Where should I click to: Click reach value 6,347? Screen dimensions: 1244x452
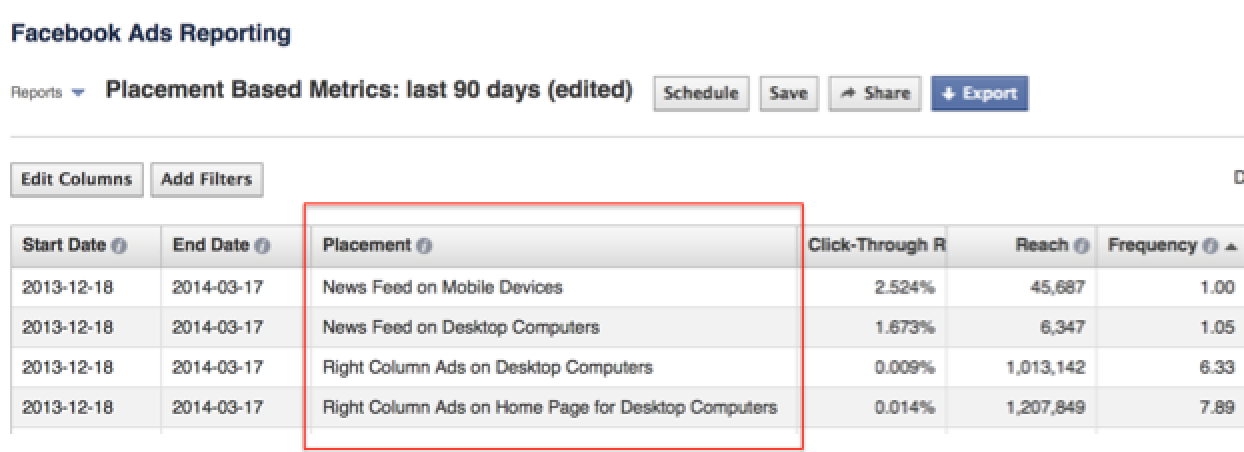(1064, 327)
